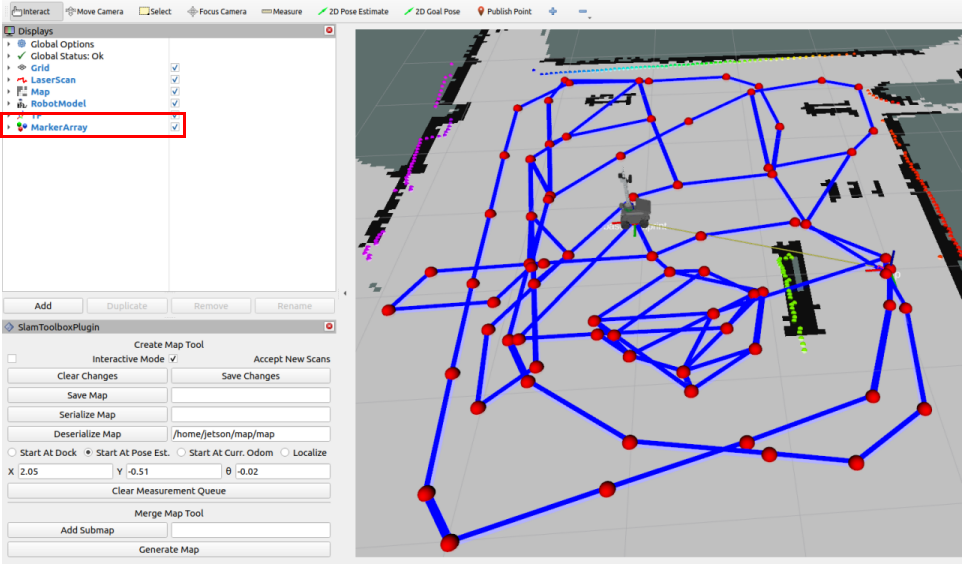Click the RobotModel display icon
Screen dimensions: 962x564
point(21,104)
